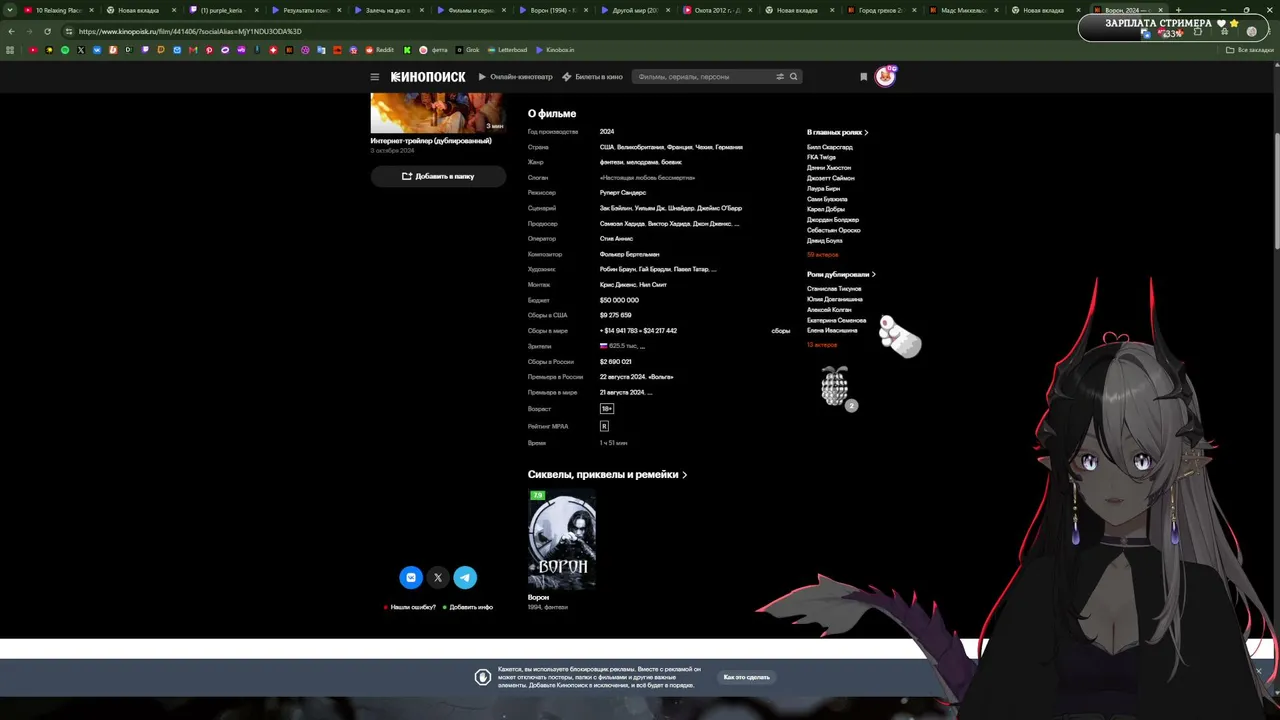Open the 13 актеров dubbing cast link
The width and height of the screenshot is (1280, 720).
click(x=822, y=345)
